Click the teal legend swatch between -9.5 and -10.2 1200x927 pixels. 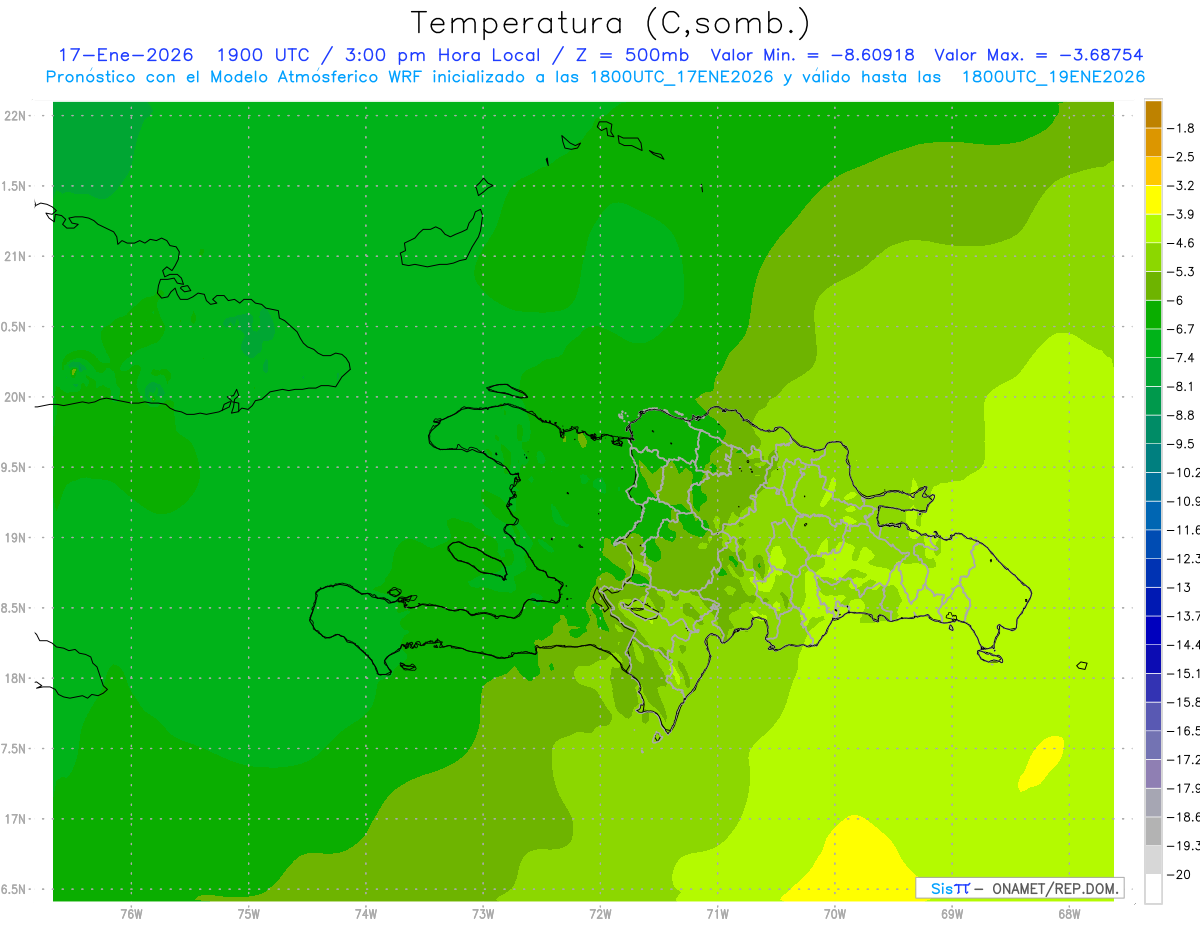point(1153,458)
